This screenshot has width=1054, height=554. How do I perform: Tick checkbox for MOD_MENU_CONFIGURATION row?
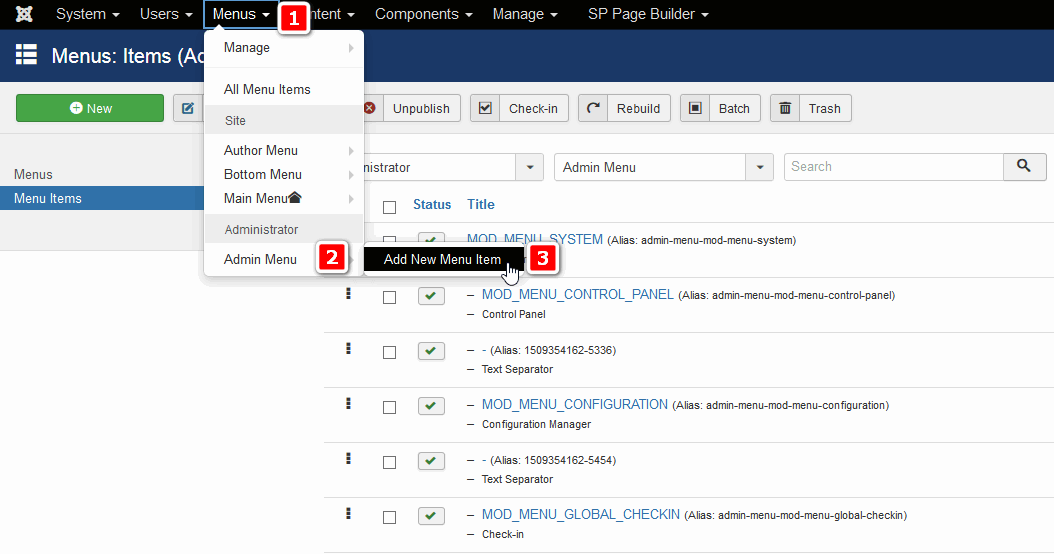(x=389, y=407)
